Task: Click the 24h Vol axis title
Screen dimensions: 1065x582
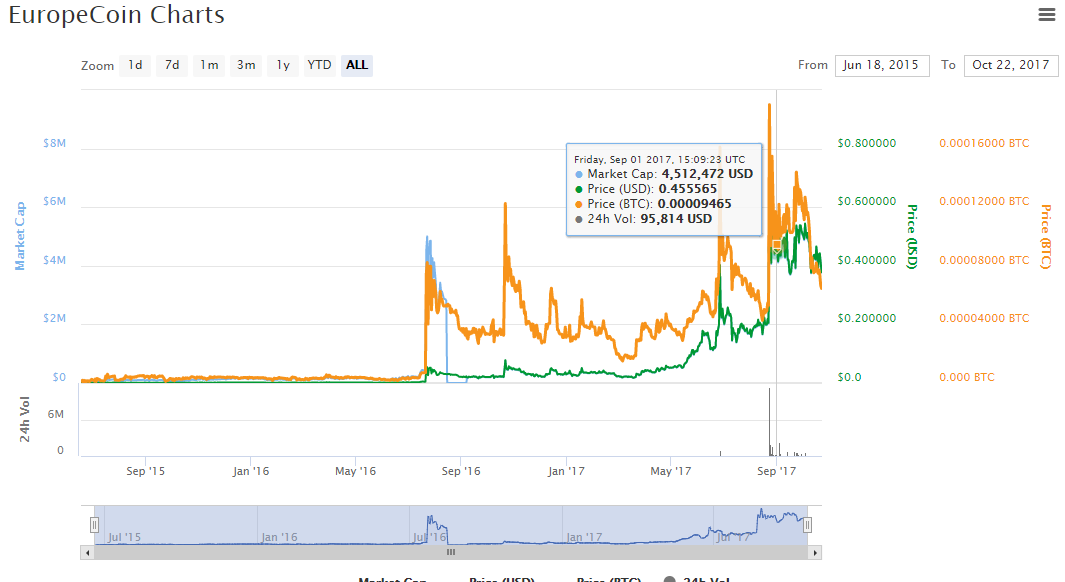Action: tap(24, 419)
